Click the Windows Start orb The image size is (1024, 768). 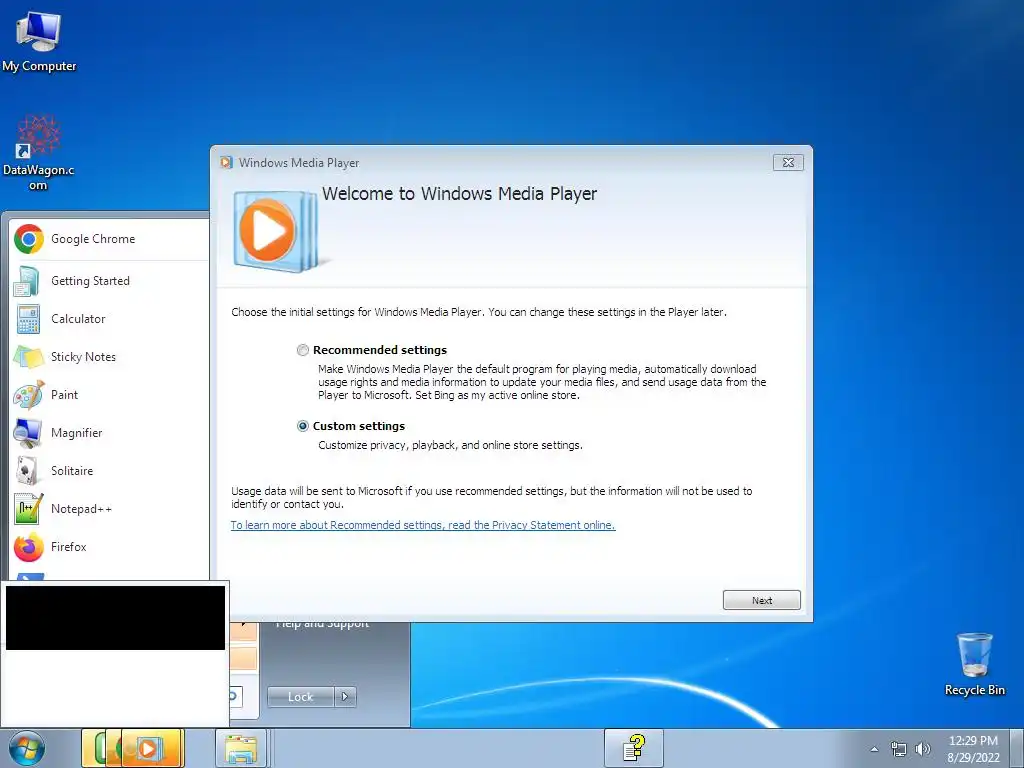click(27, 748)
